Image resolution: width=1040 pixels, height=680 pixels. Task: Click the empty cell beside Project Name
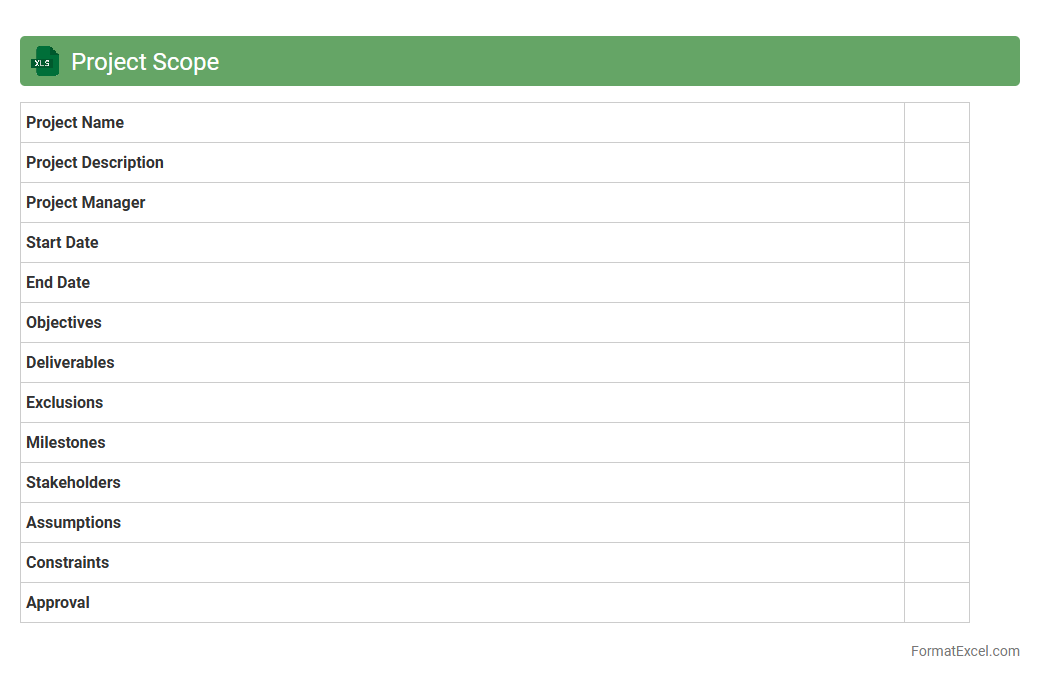tap(936, 123)
